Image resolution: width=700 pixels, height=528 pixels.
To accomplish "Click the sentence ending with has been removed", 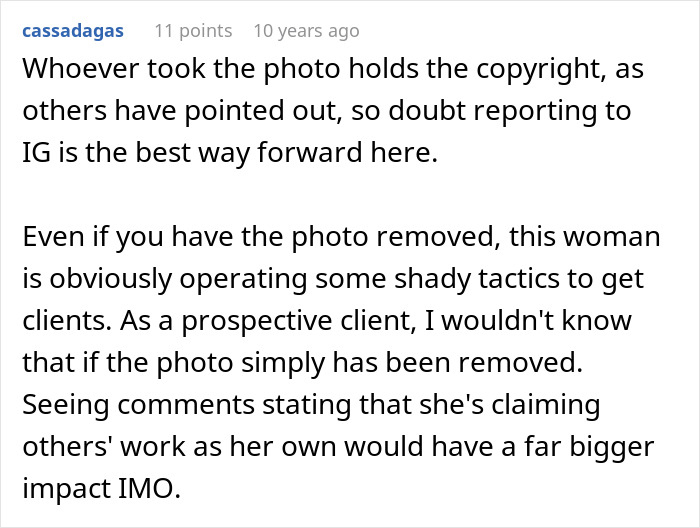I will (303, 362).
